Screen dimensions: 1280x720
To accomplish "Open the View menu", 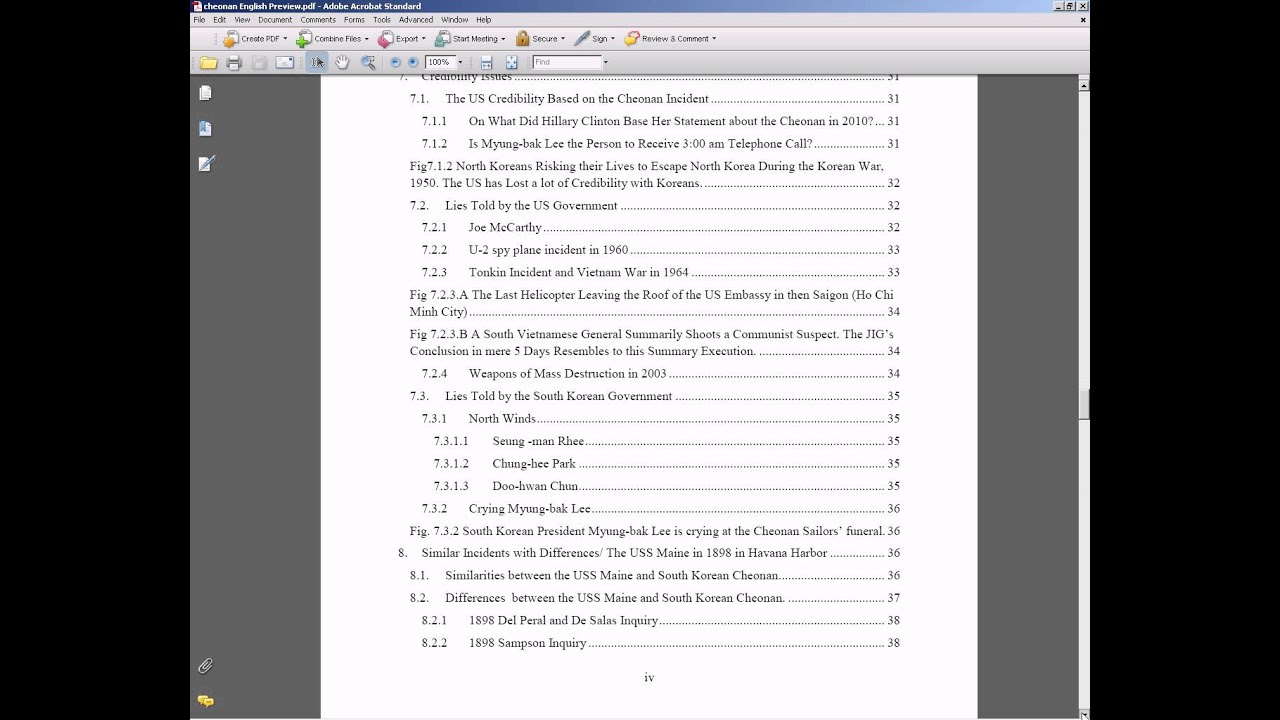I will (242, 20).
